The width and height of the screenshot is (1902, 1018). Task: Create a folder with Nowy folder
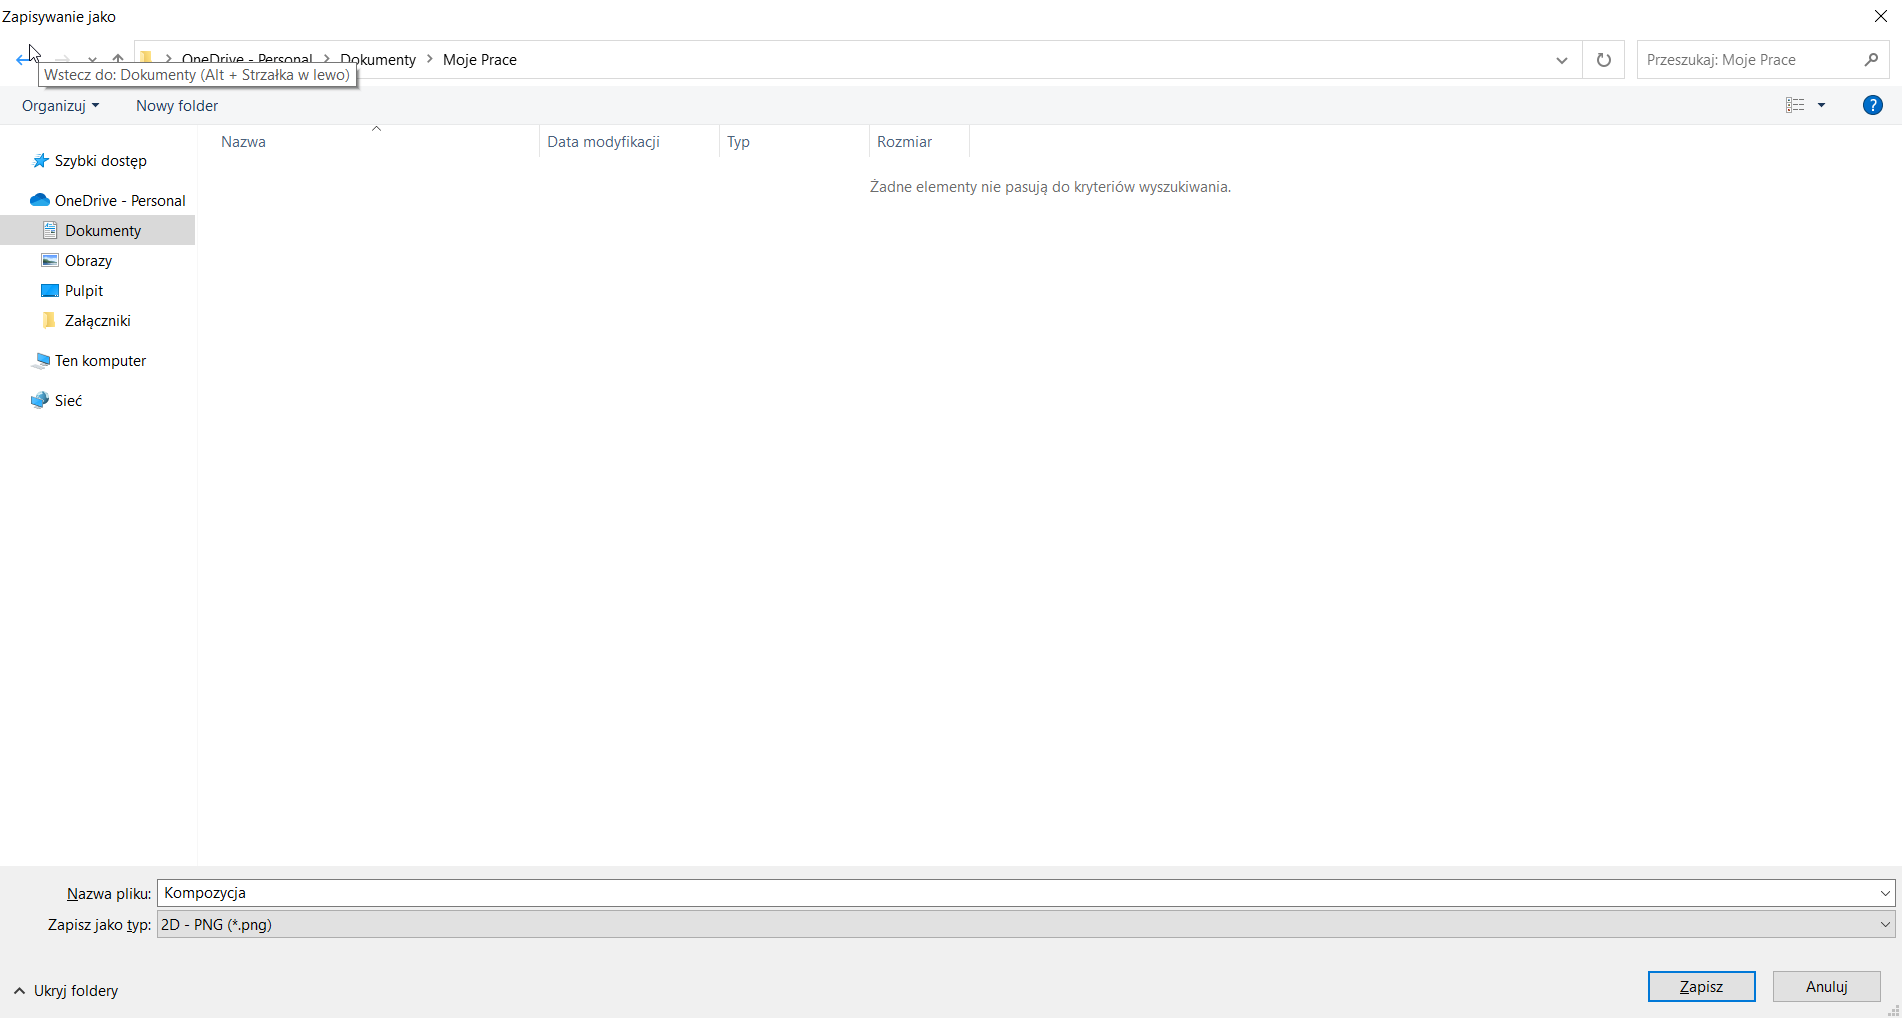point(177,105)
